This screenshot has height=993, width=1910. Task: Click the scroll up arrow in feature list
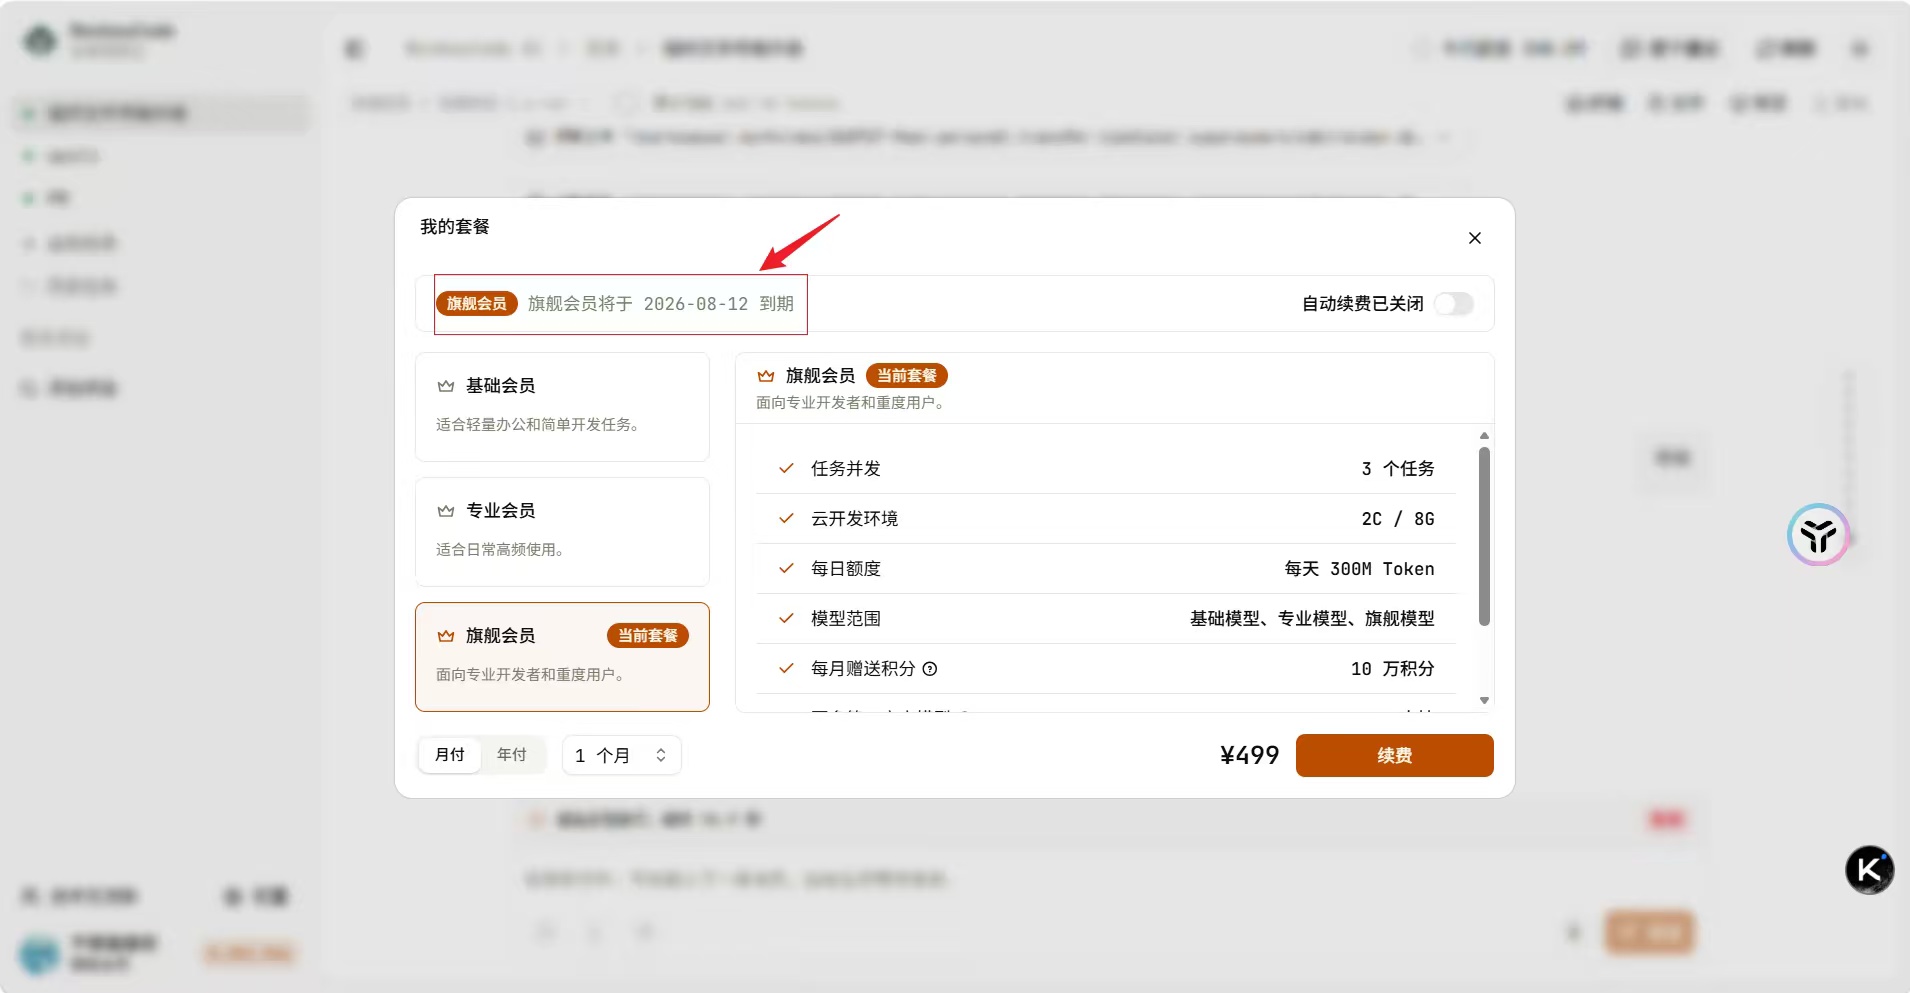pos(1484,436)
